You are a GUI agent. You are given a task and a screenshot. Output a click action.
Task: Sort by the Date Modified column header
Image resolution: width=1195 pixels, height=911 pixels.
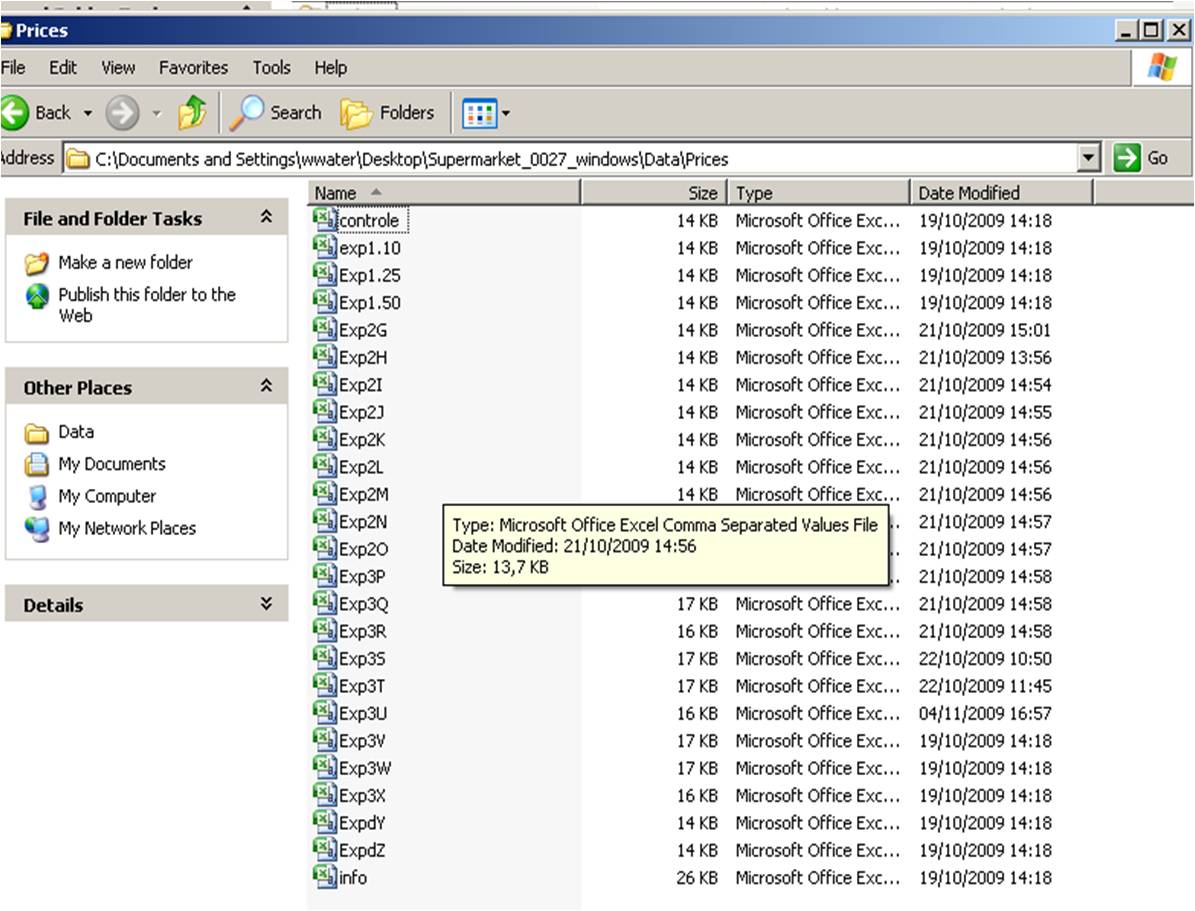tap(1001, 193)
